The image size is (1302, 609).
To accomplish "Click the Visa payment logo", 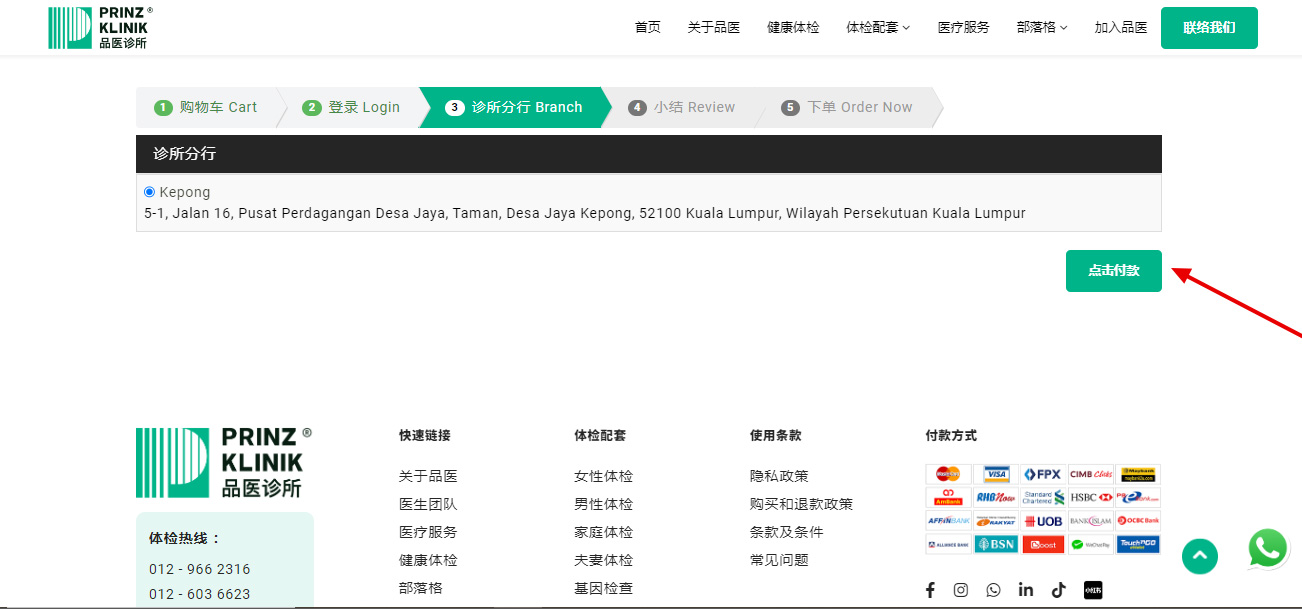I will coord(995,474).
